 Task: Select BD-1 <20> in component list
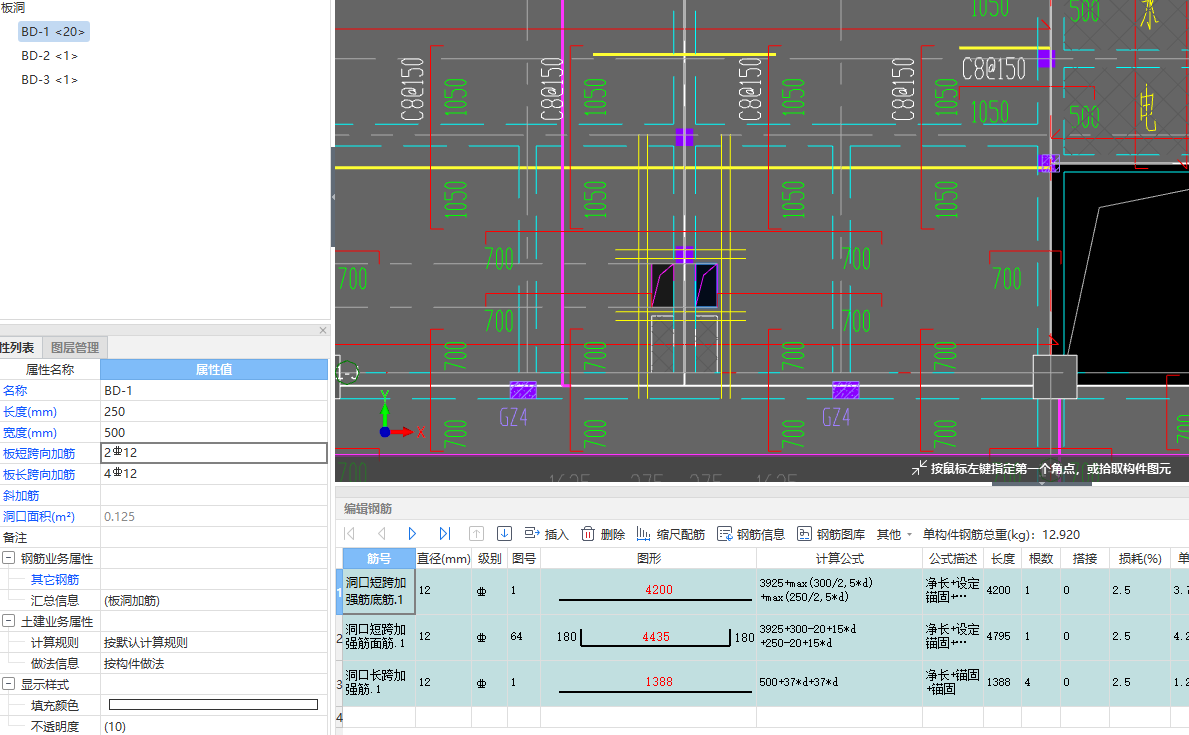coord(53,32)
